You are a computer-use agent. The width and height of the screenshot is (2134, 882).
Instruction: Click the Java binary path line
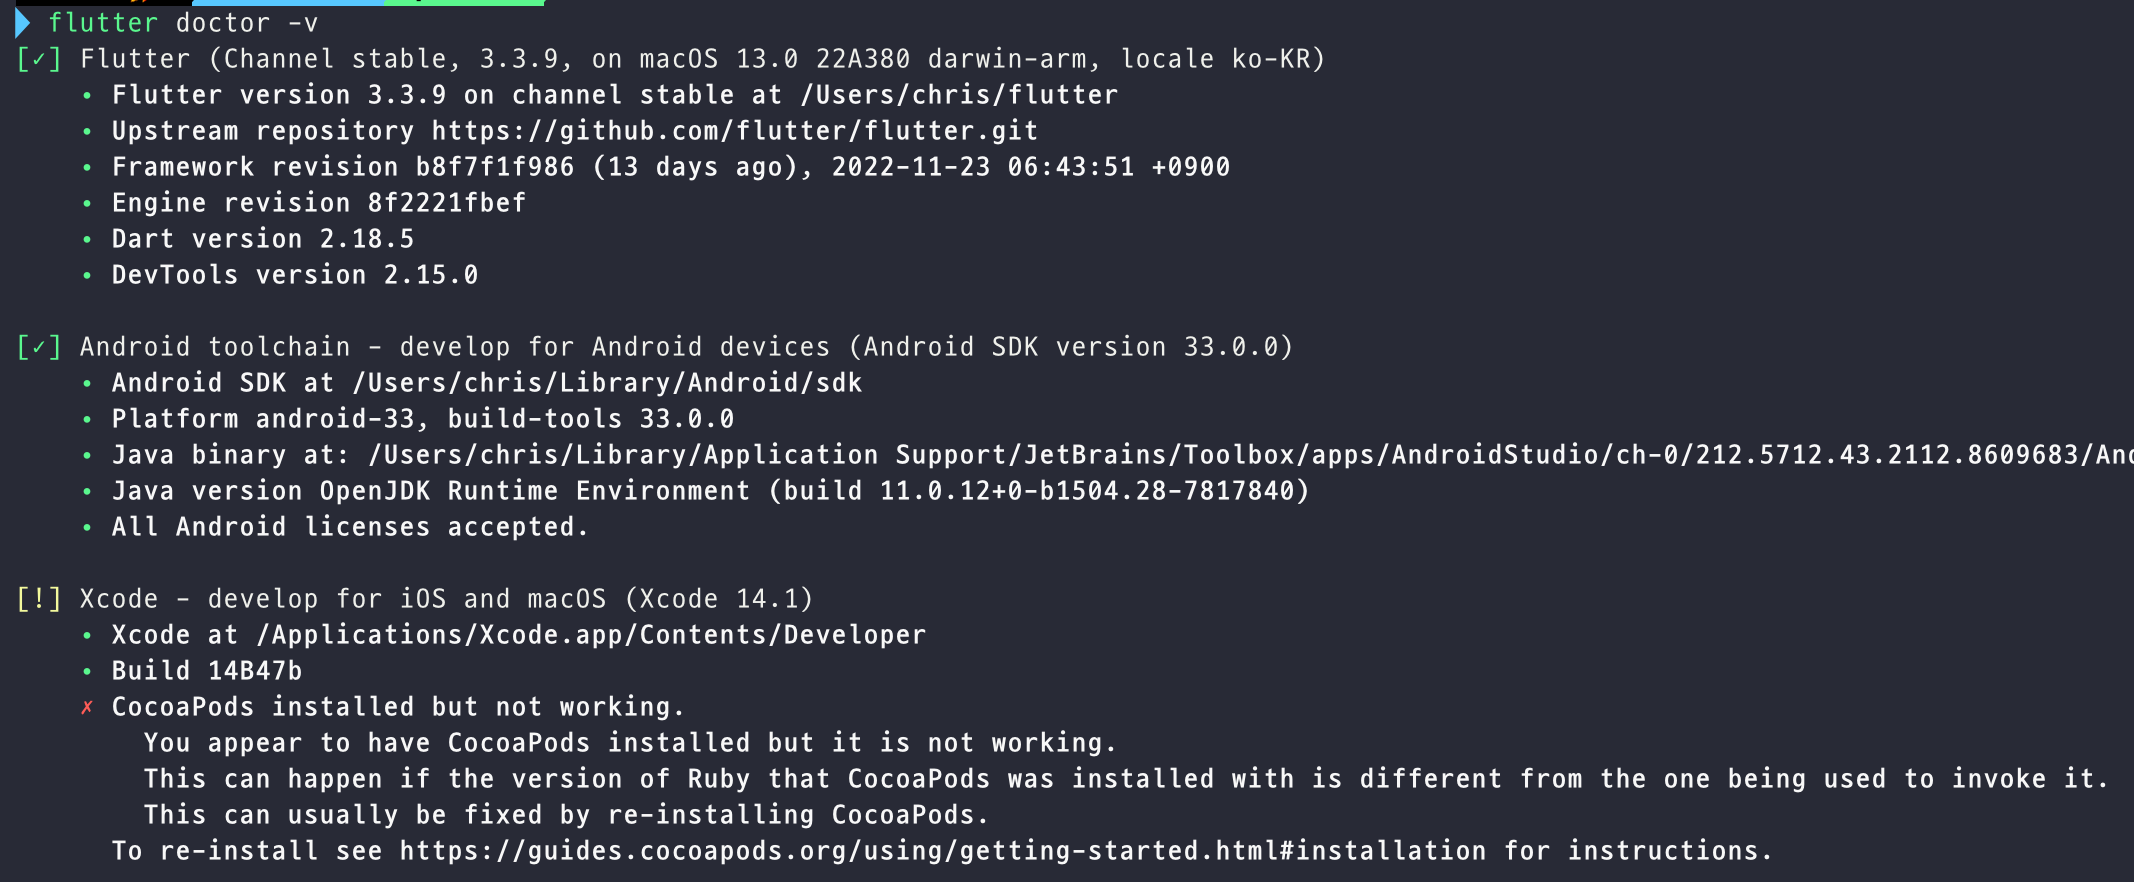1122,455
